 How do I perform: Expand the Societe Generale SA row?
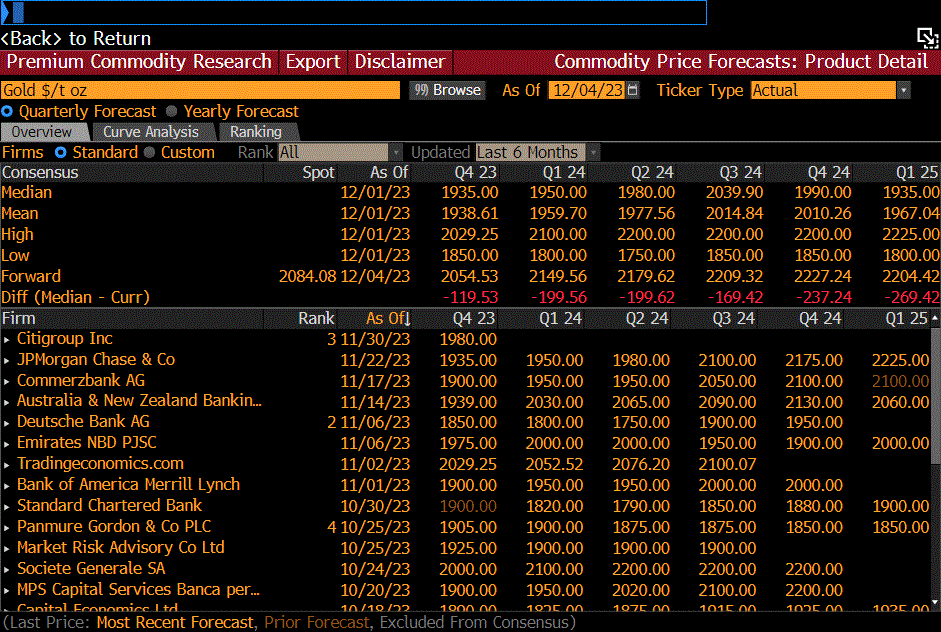(x=7, y=570)
